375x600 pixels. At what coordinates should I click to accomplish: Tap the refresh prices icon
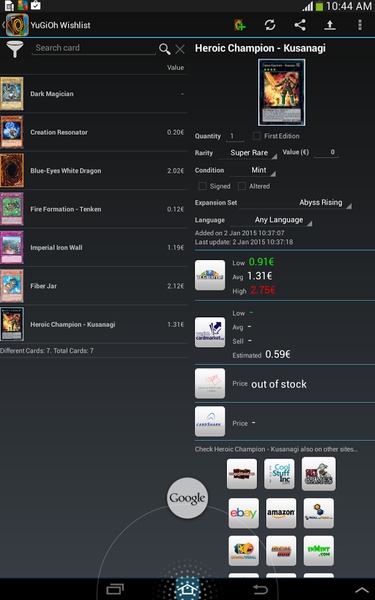[270, 25]
